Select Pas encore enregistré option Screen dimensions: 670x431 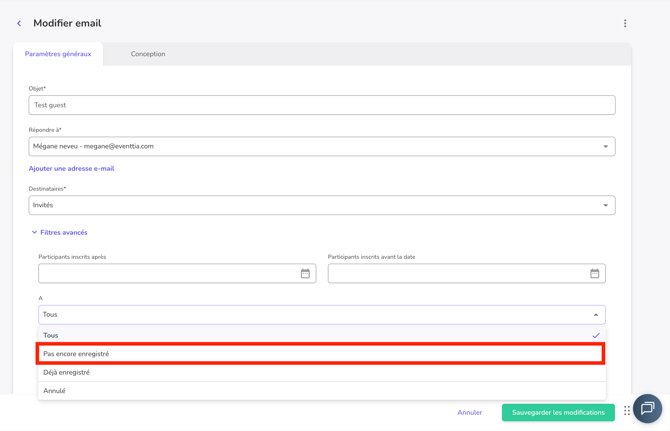(321, 354)
